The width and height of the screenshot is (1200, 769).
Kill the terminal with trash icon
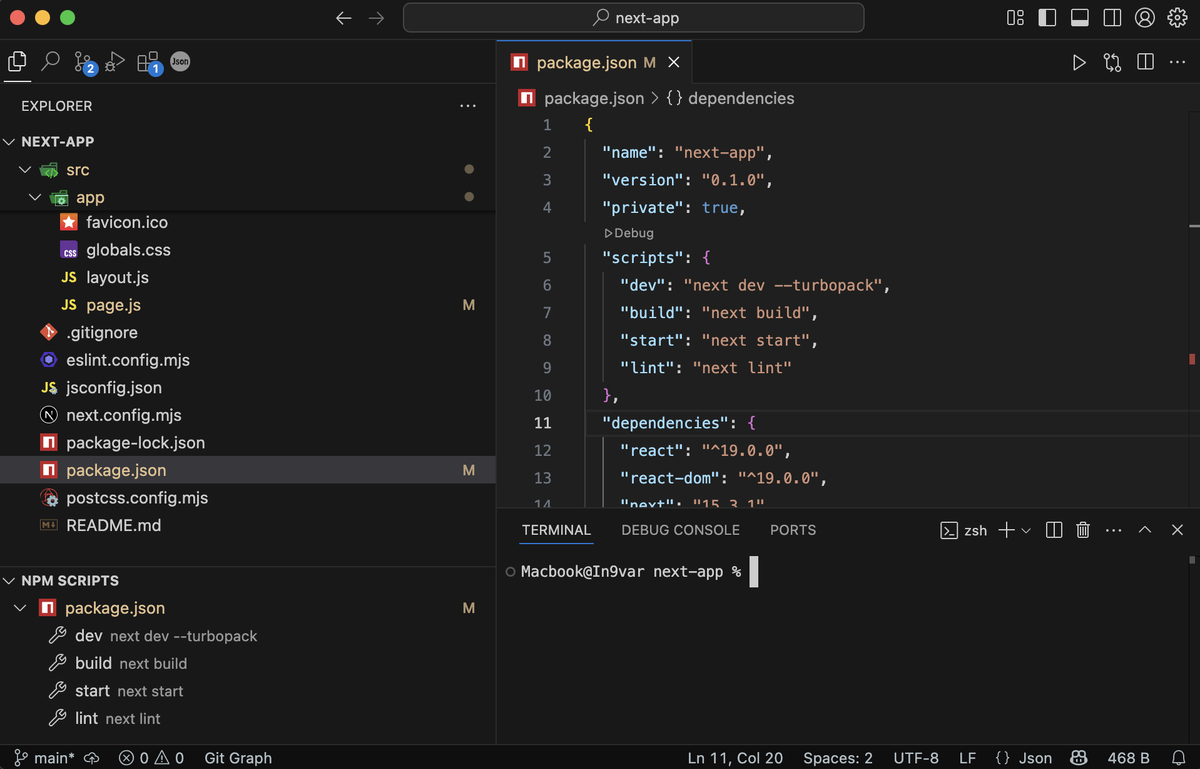(1083, 530)
